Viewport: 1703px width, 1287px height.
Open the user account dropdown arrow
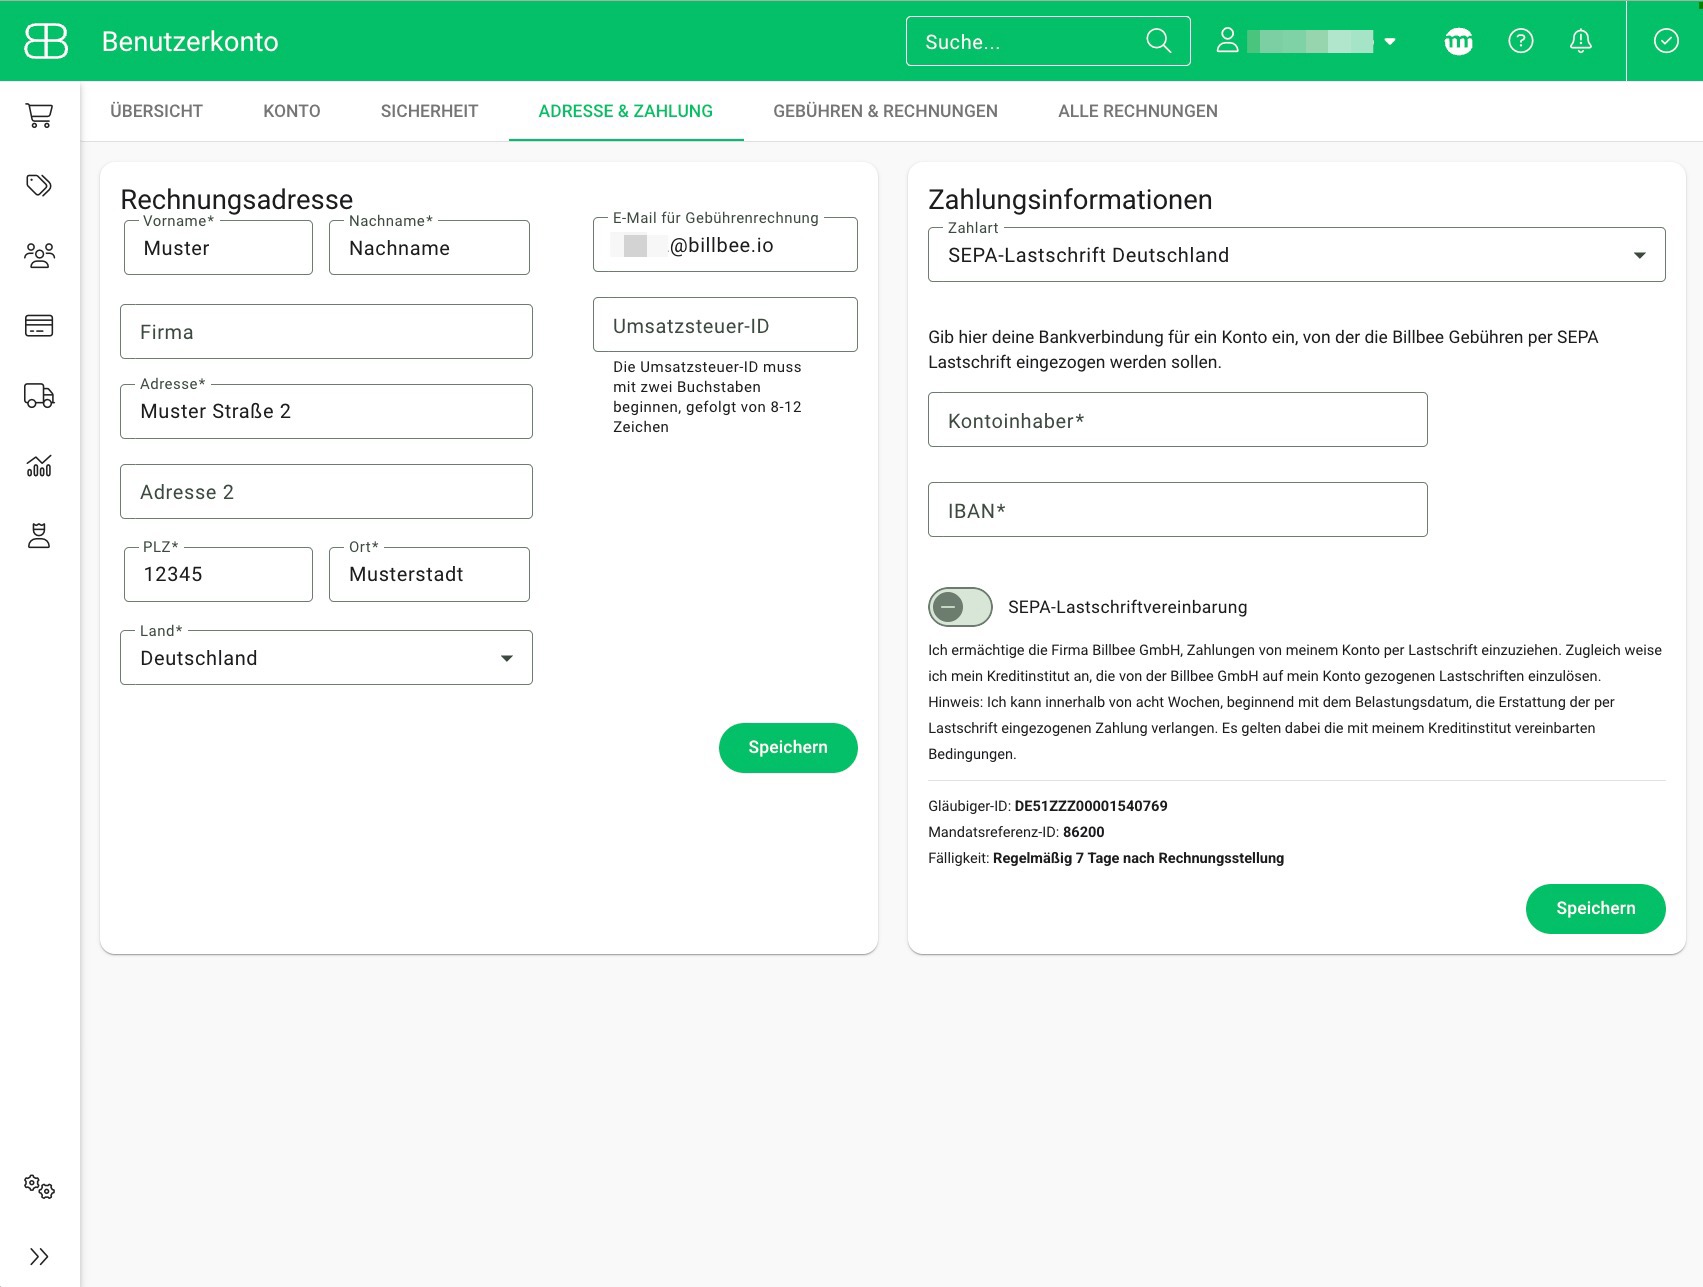pos(1390,42)
